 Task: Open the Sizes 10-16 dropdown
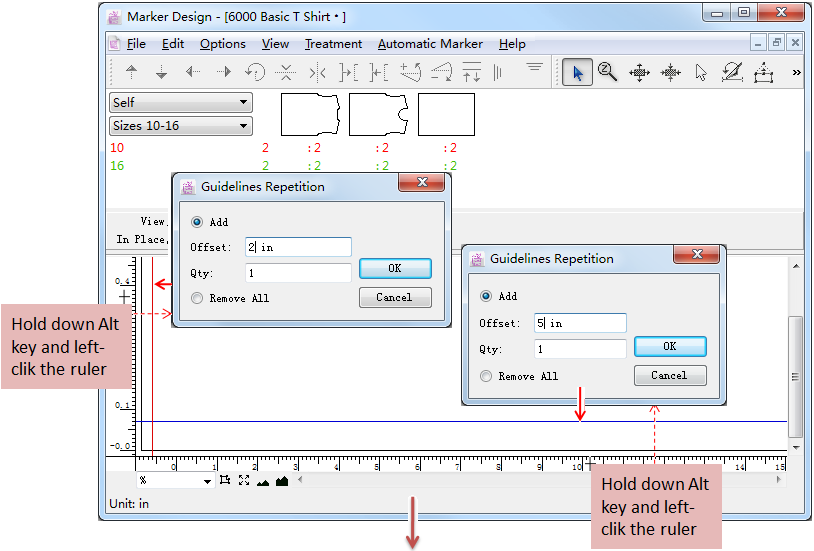click(181, 126)
